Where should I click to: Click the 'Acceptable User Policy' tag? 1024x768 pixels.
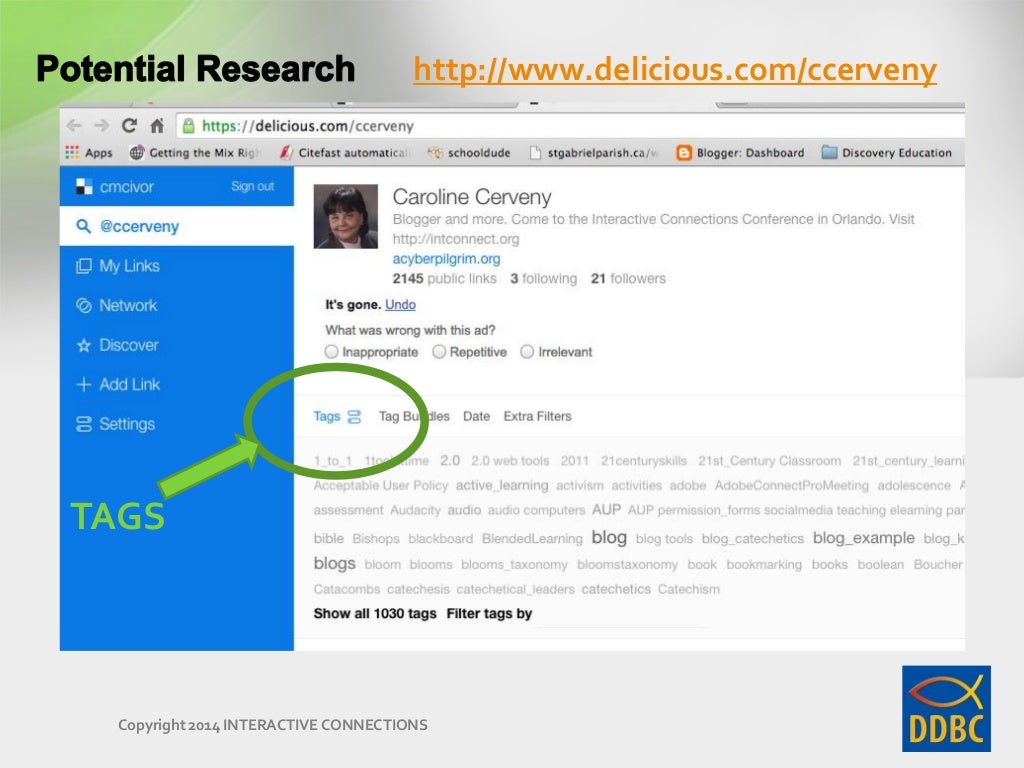point(381,486)
